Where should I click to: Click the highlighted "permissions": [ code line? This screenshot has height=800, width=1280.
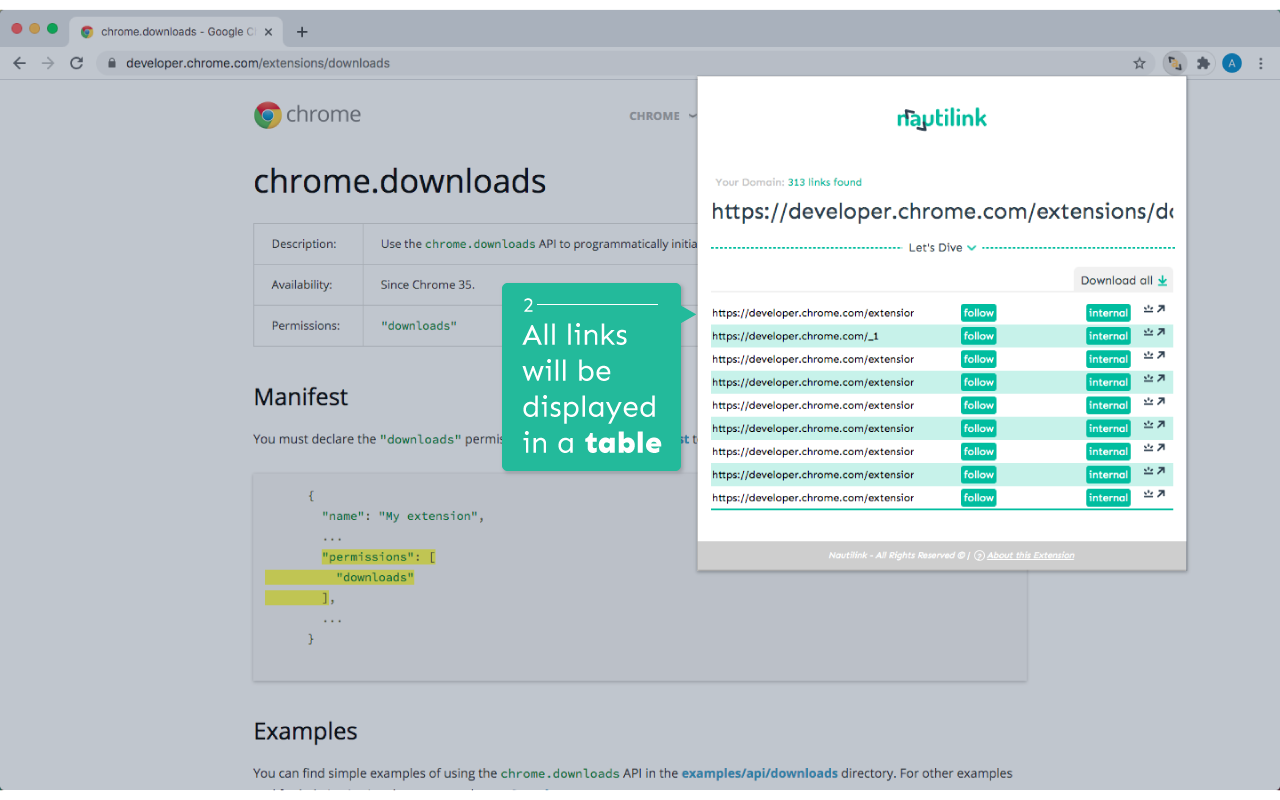(x=378, y=557)
